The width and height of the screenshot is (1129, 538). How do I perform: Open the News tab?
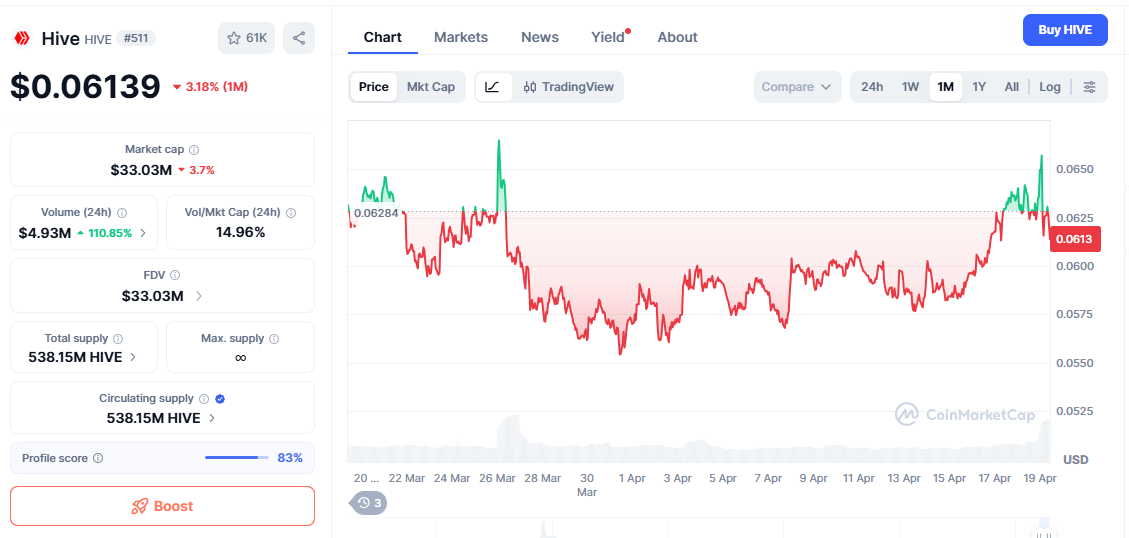coord(540,37)
